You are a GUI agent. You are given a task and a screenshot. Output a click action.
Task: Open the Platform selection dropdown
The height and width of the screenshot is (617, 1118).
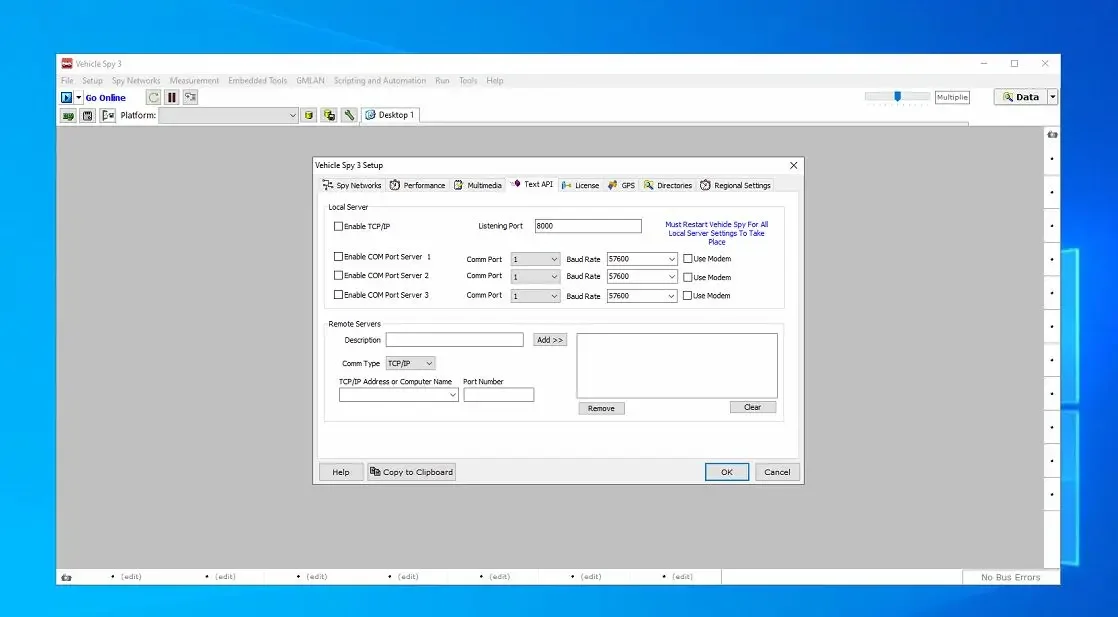pyautogui.click(x=293, y=114)
